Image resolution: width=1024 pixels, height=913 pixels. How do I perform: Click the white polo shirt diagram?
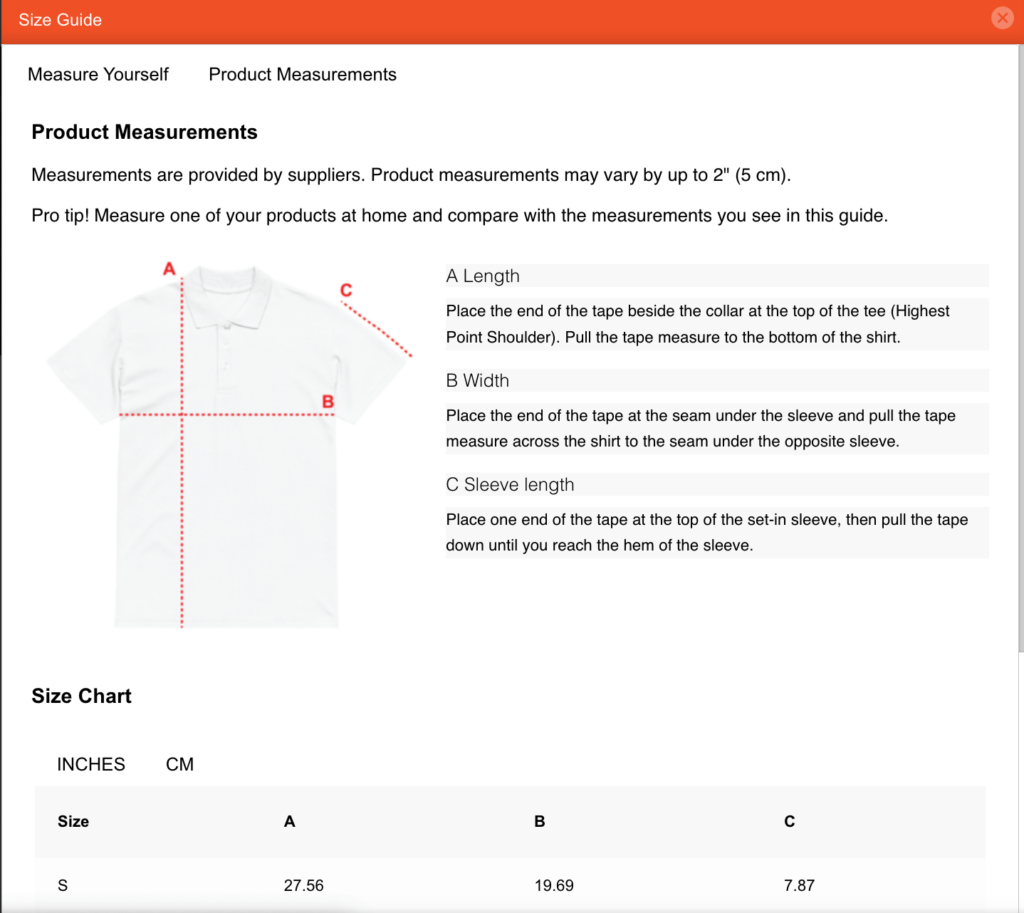(x=250, y=500)
